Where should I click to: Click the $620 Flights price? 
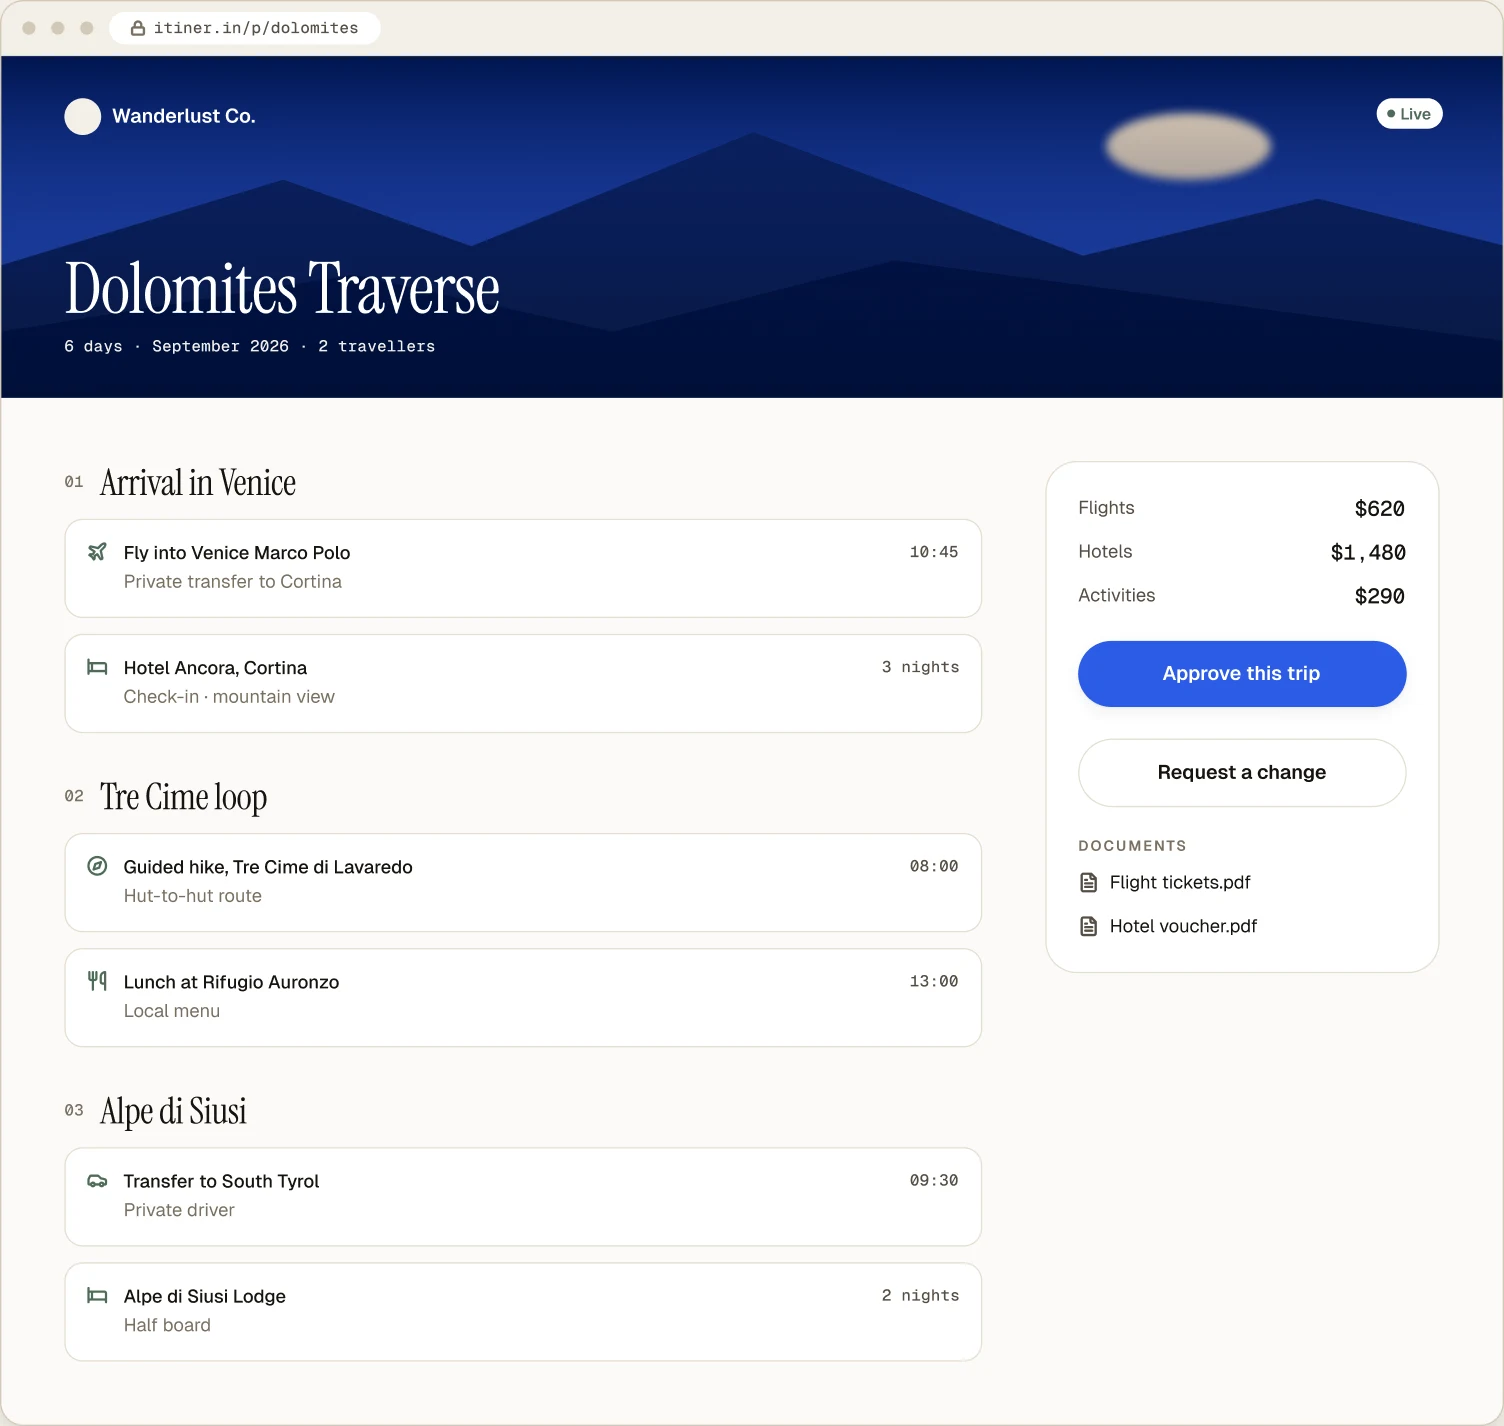tap(1379, 509)
